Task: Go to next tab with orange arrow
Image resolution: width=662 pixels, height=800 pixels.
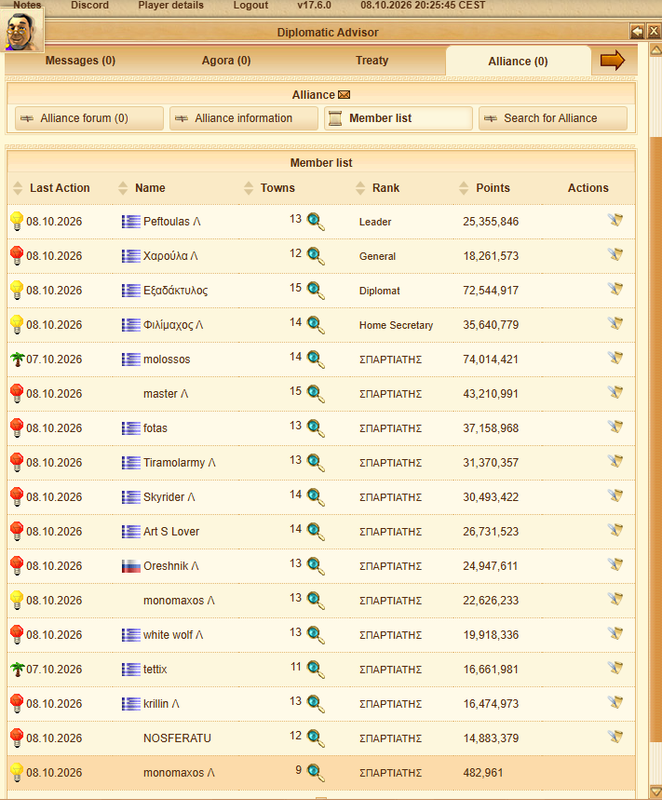Action: click(613, 61)
